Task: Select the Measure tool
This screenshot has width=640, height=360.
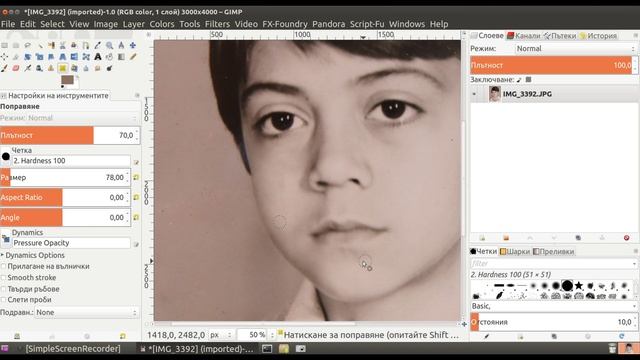Action: (121, 45)
